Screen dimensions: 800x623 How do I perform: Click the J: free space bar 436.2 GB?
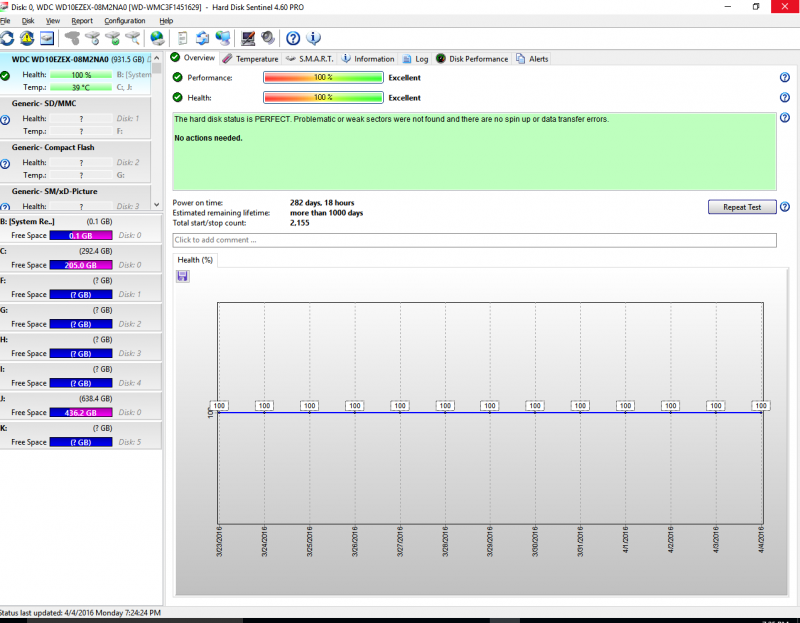click(81, 413)
